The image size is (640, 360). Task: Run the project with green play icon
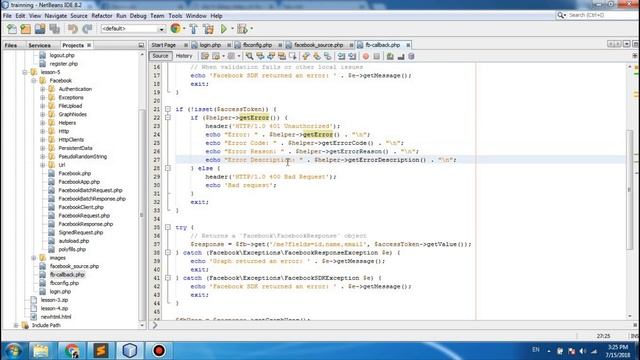pos(224,29)
